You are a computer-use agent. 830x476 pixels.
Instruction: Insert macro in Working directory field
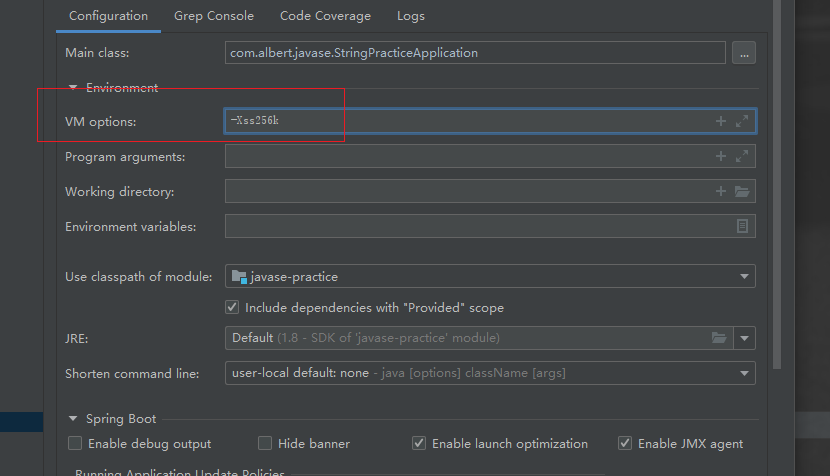pyautogui.click(x=720, y=191)
